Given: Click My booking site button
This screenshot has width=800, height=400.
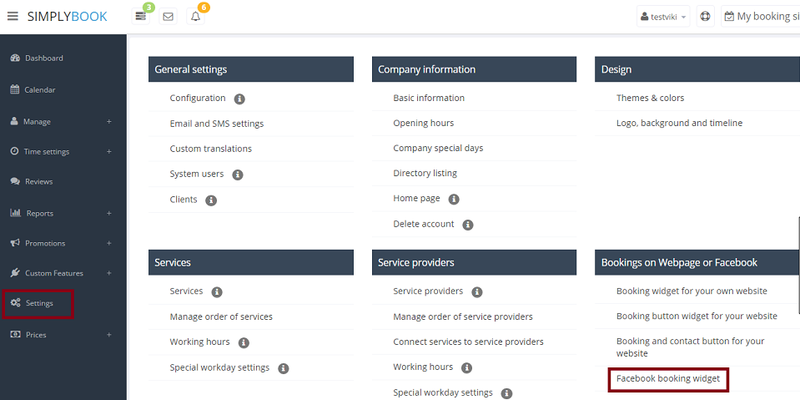Looking at the screenshot, I should [762, 17].
